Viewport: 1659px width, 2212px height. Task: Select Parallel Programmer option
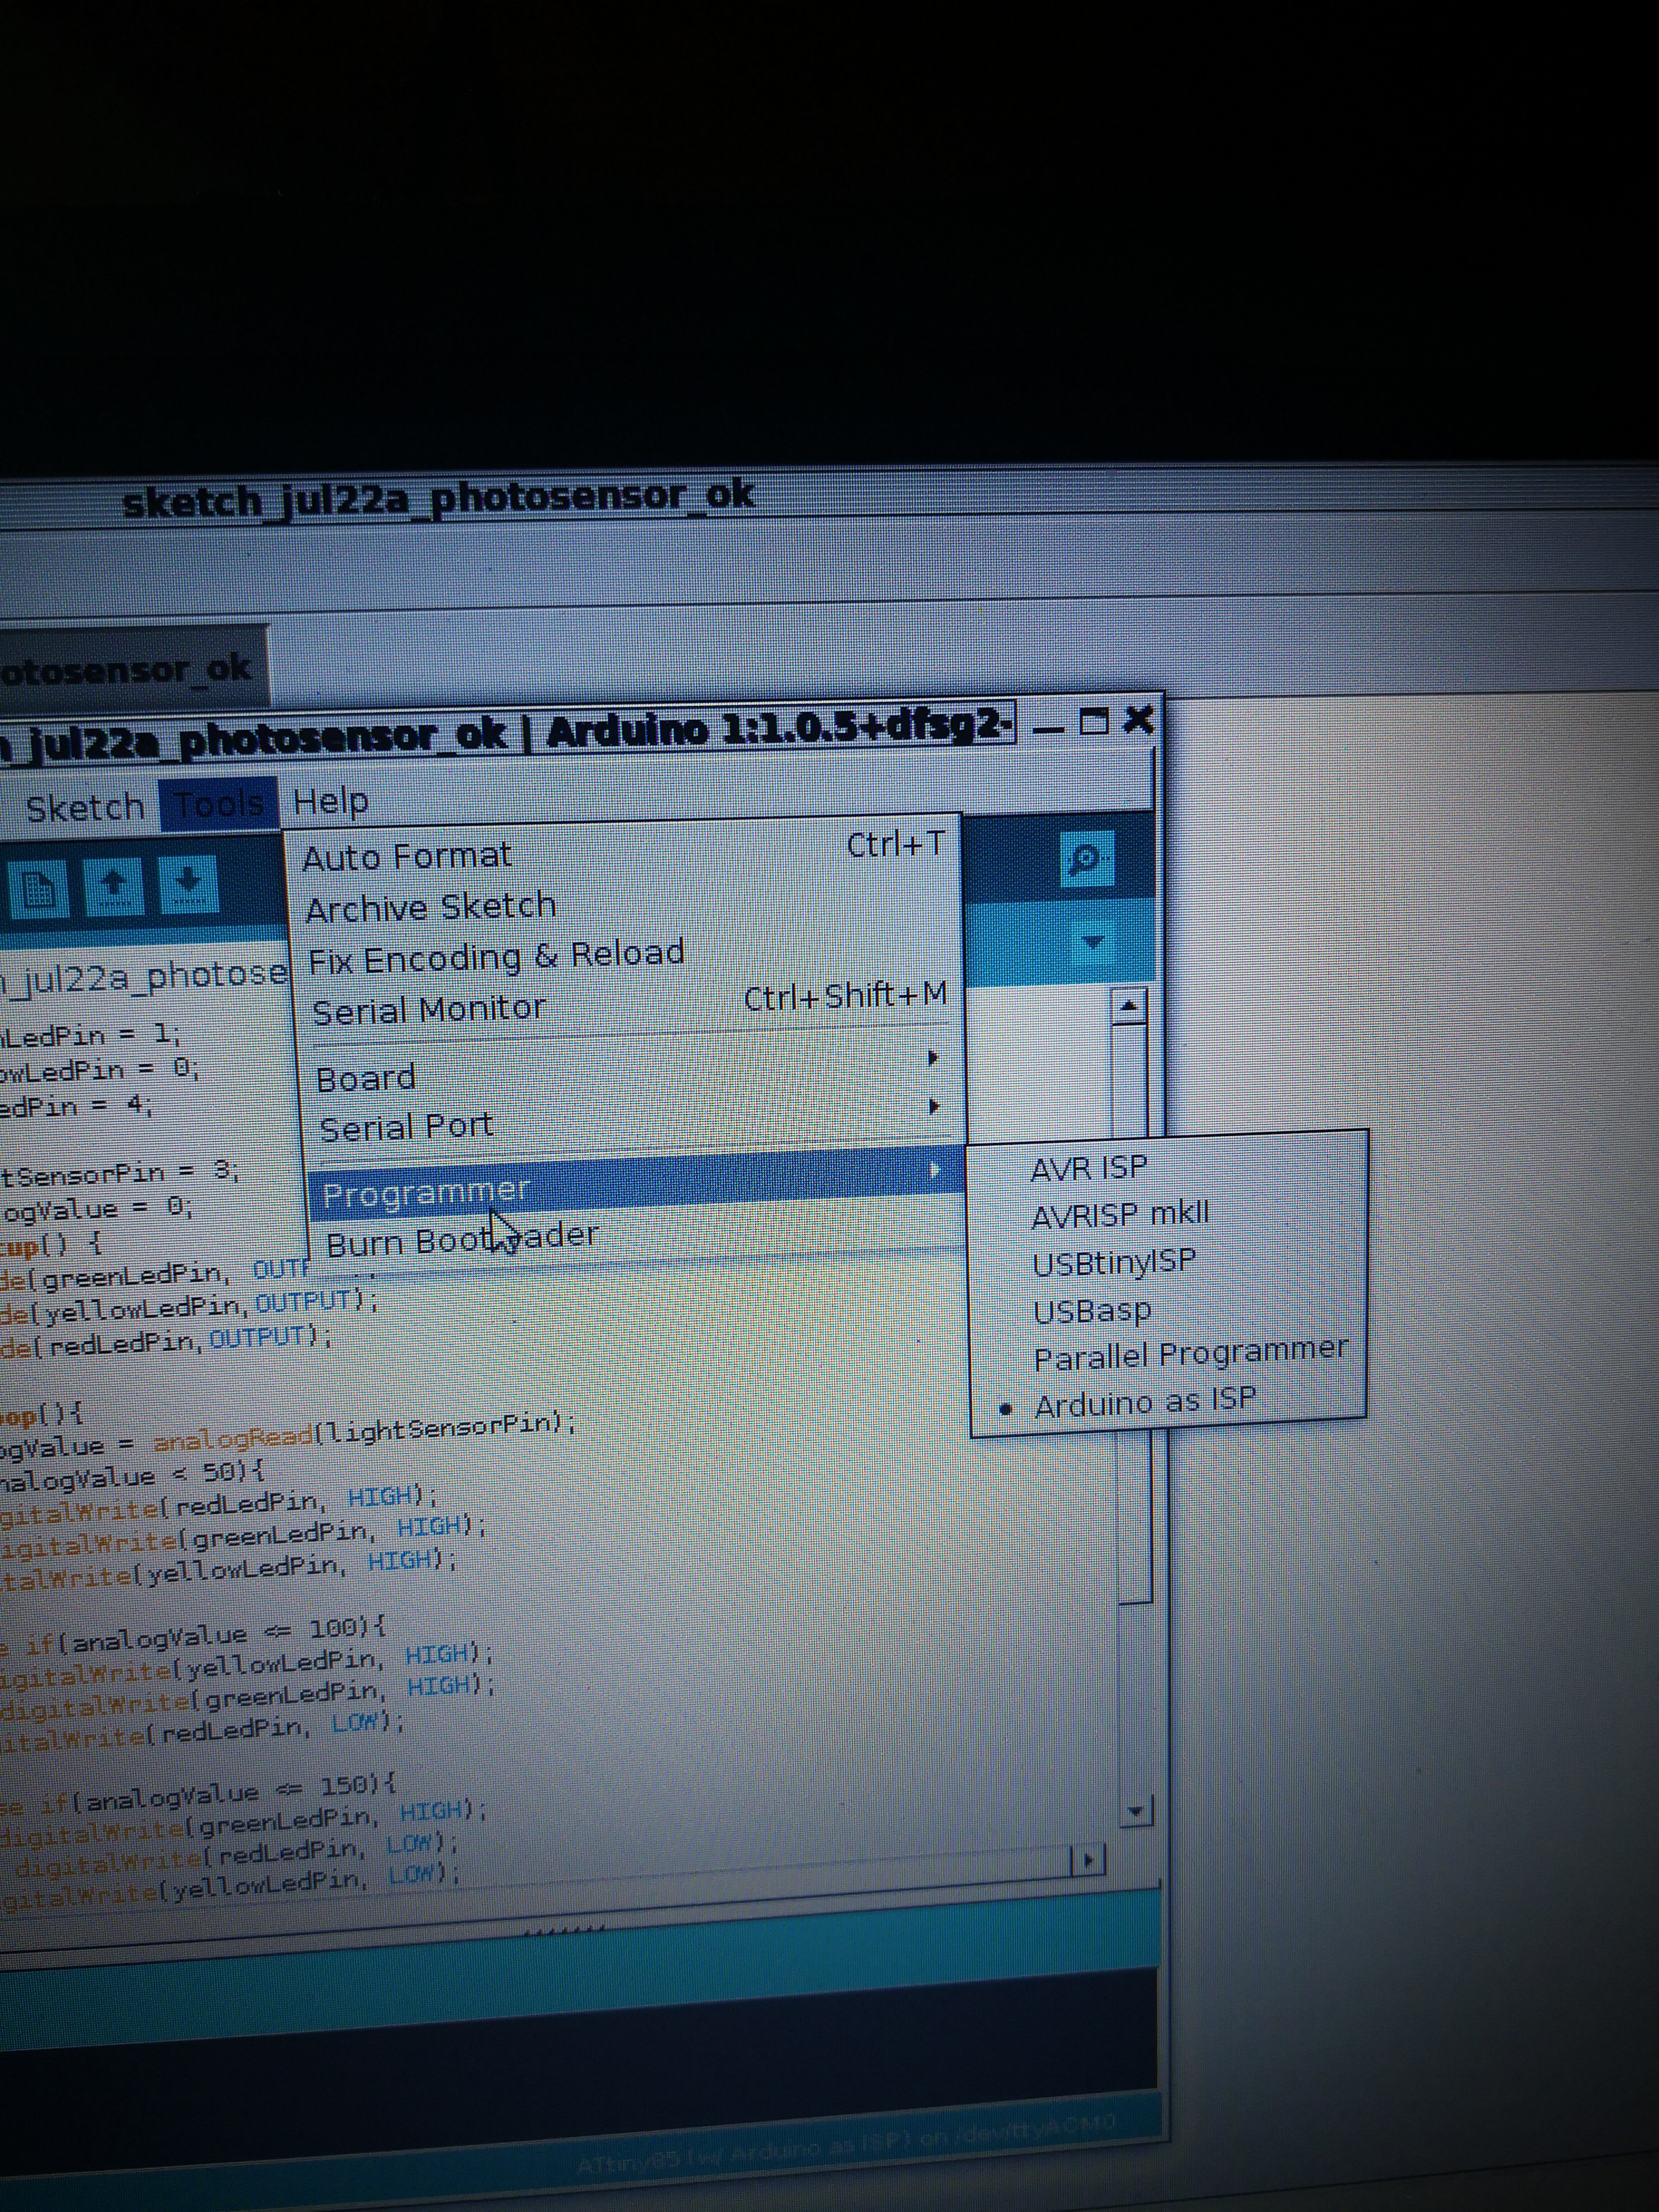click(x=1168, y=1356)
